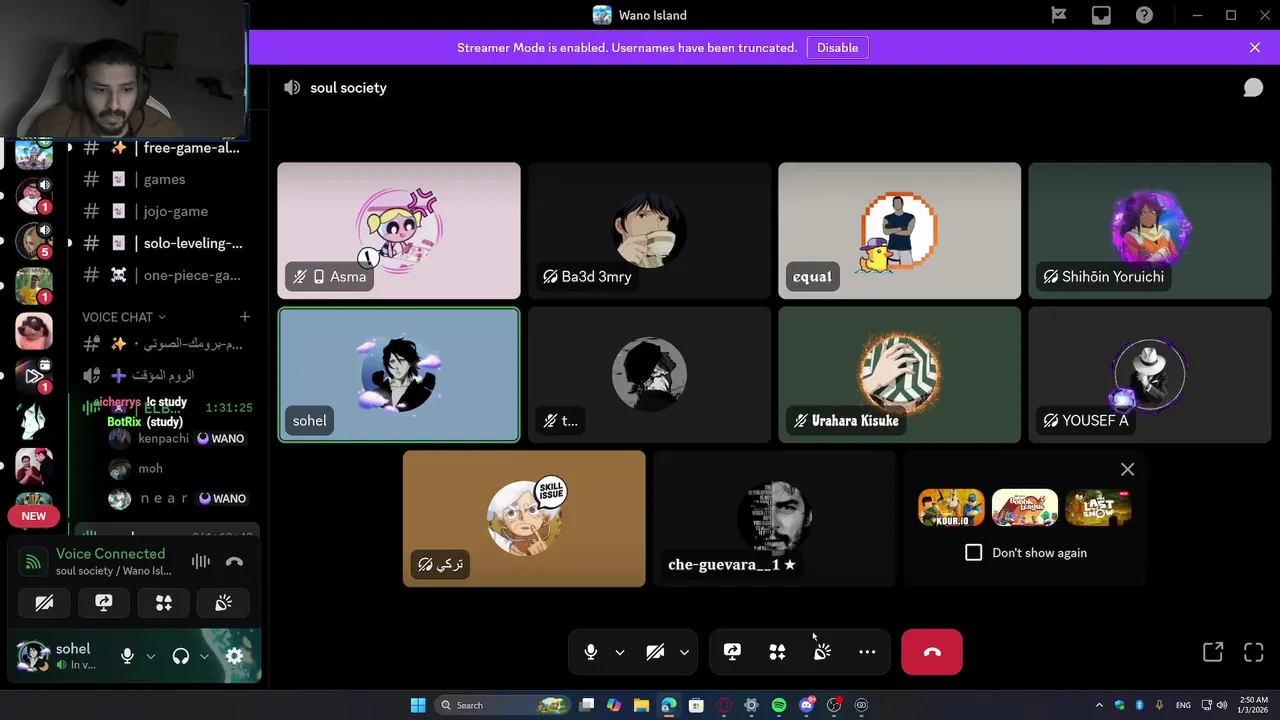Dismiss the Streamer Mode banner

point(1255,48)
